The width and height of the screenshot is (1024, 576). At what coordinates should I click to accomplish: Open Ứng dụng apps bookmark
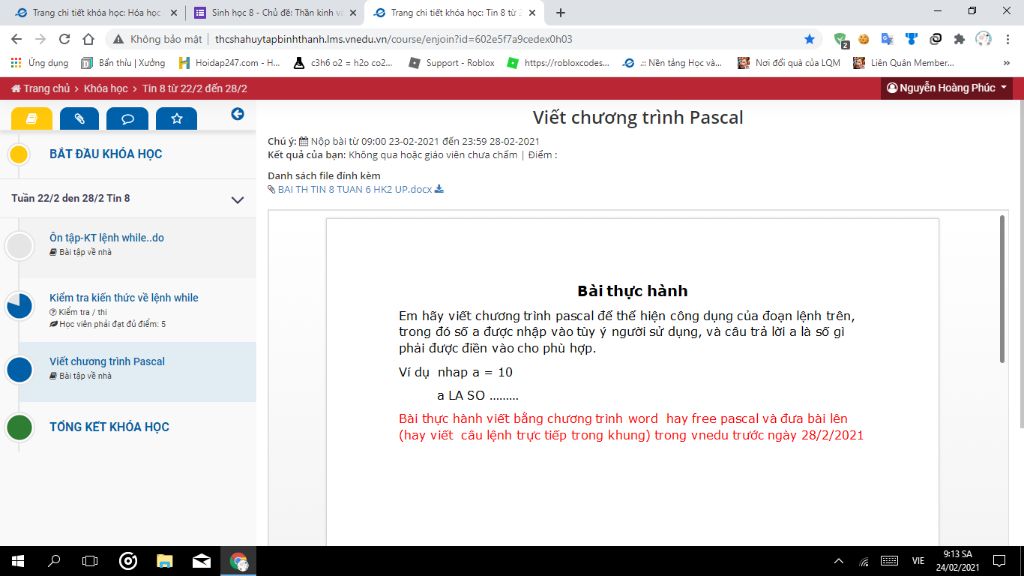click(x=40, y=63)
